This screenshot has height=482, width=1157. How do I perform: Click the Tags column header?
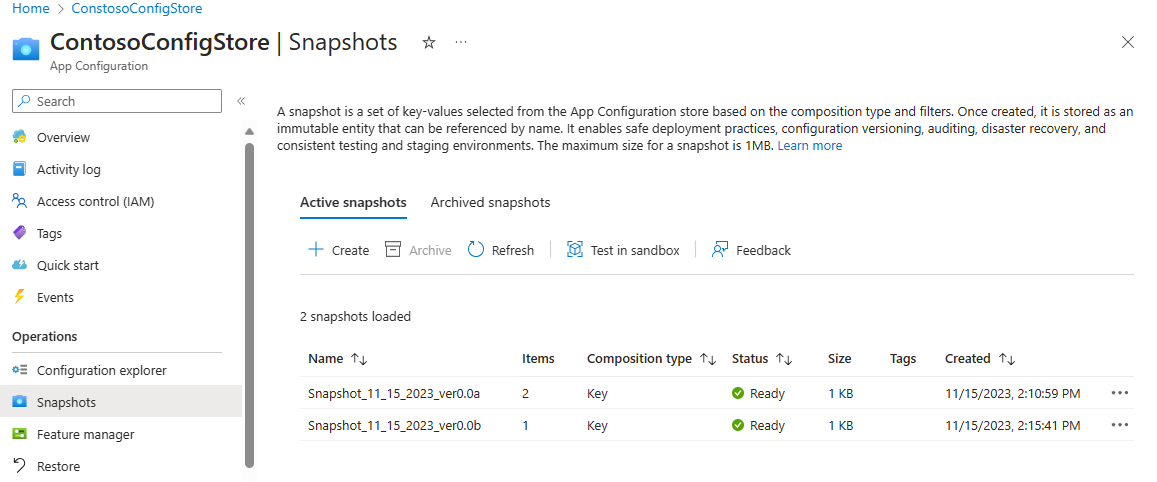pyautogui.click(x=903, y=359)
